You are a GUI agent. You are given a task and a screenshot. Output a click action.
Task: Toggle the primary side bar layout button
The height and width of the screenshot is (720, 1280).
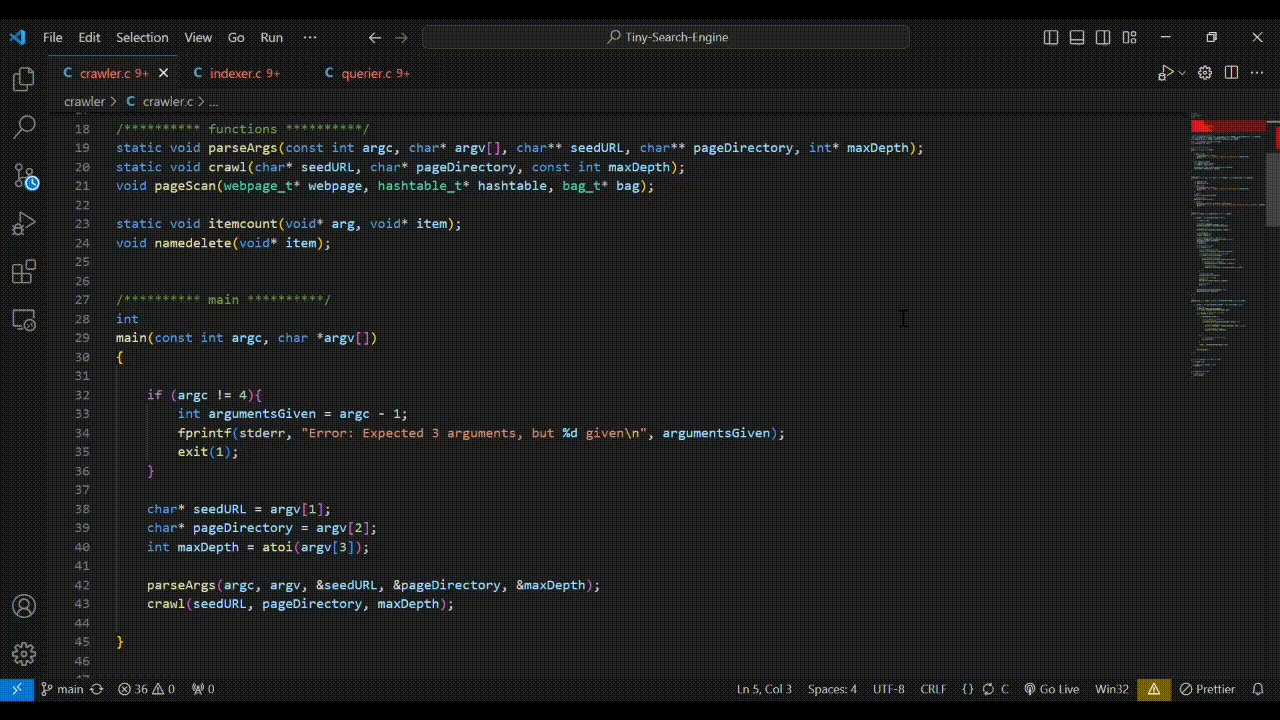point(1051,37)
